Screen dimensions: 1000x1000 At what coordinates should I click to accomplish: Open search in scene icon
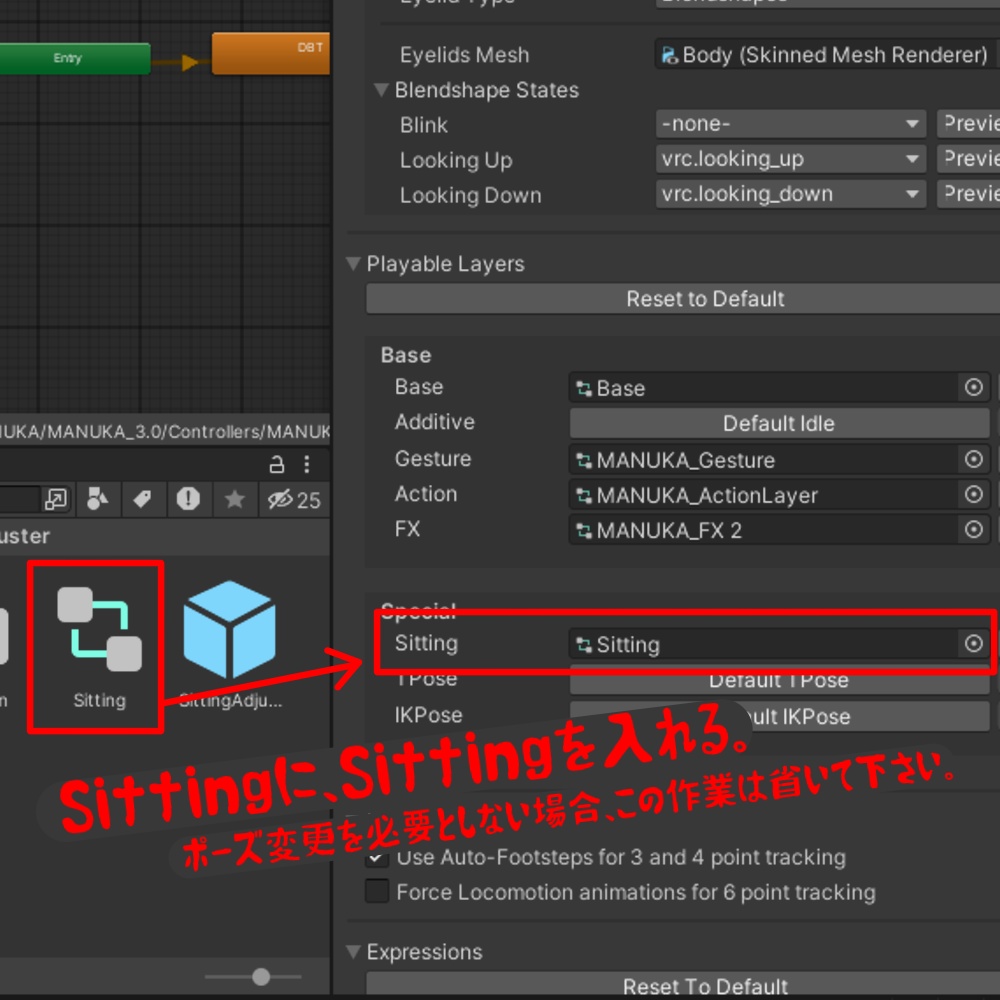coord(56,499)
